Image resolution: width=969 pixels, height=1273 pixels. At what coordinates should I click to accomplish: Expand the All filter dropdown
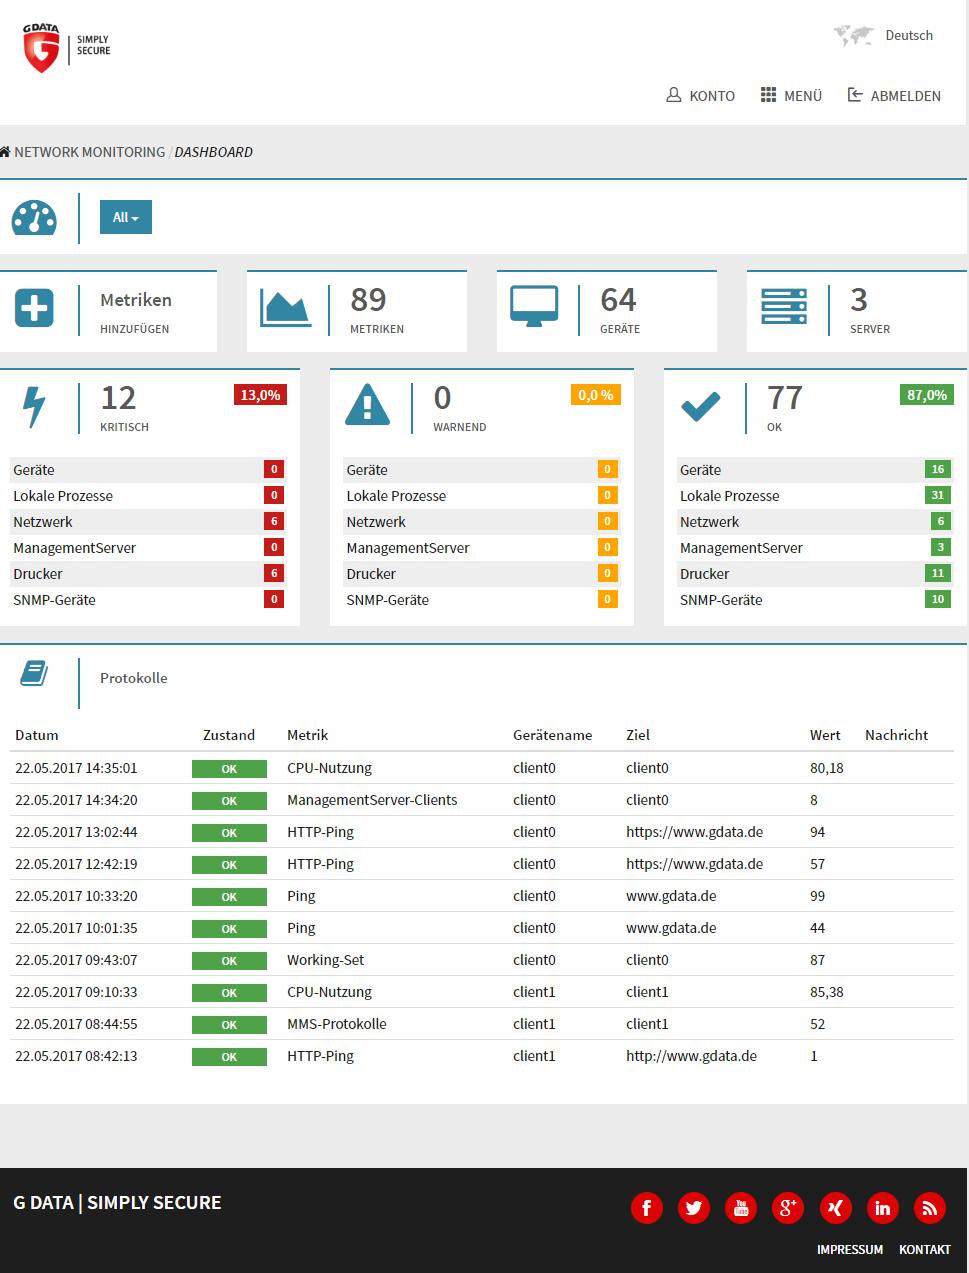[x=125, y=217]
